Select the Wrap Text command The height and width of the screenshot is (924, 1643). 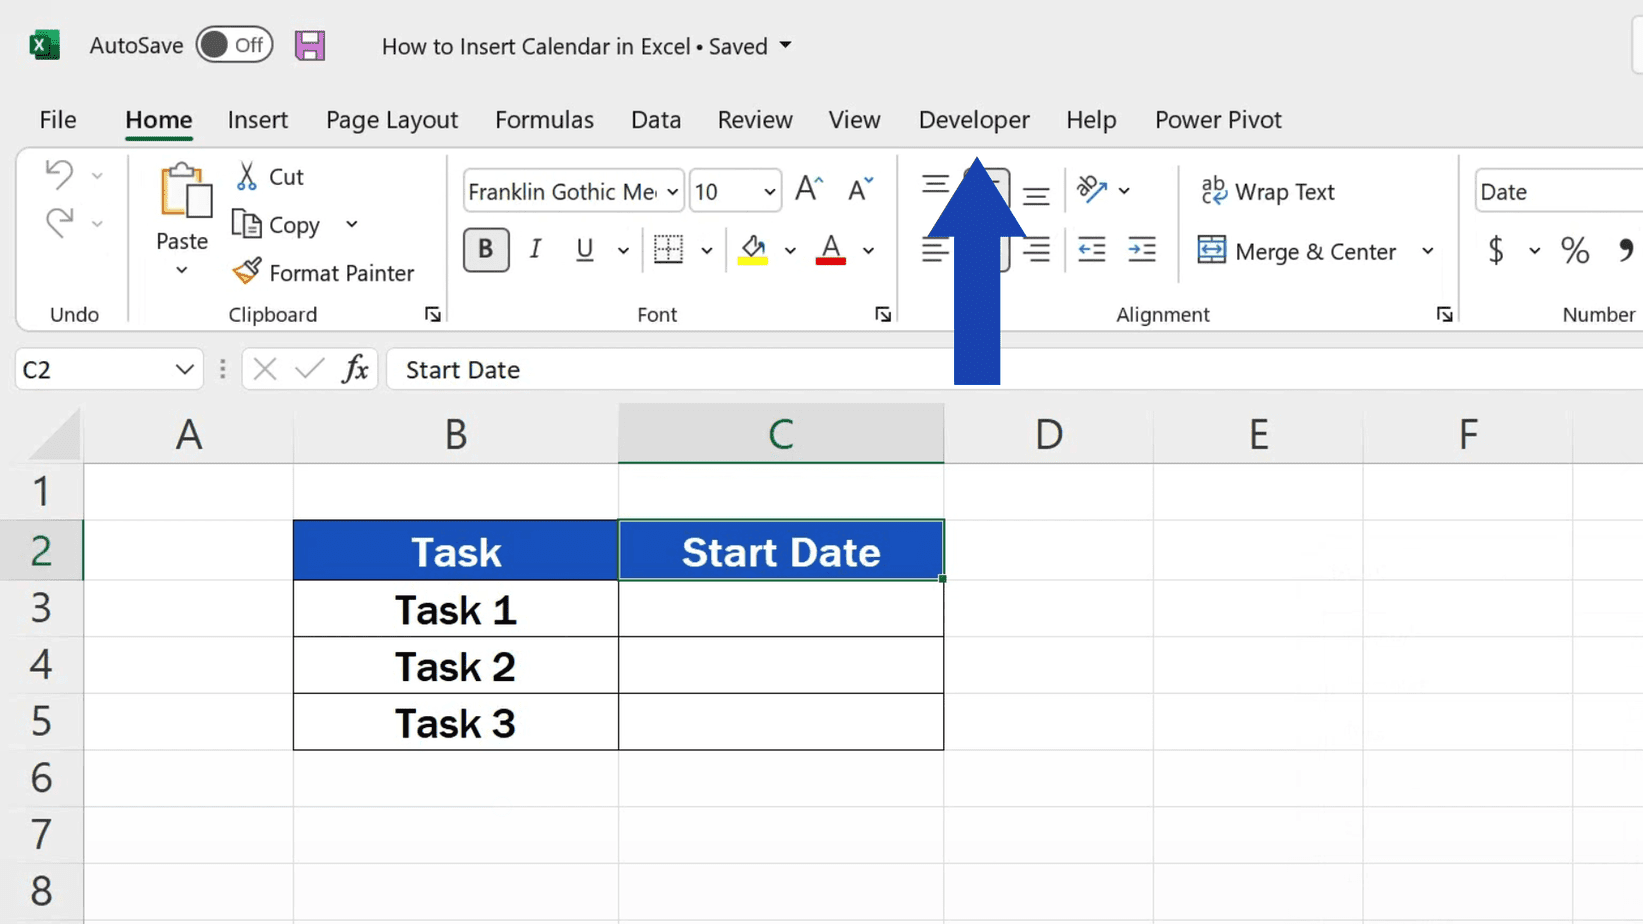coord(1268,191)
